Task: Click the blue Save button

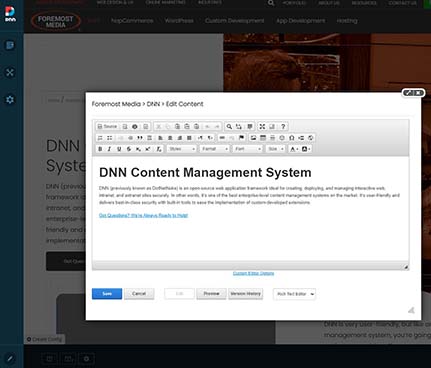Action: point(107,294)
